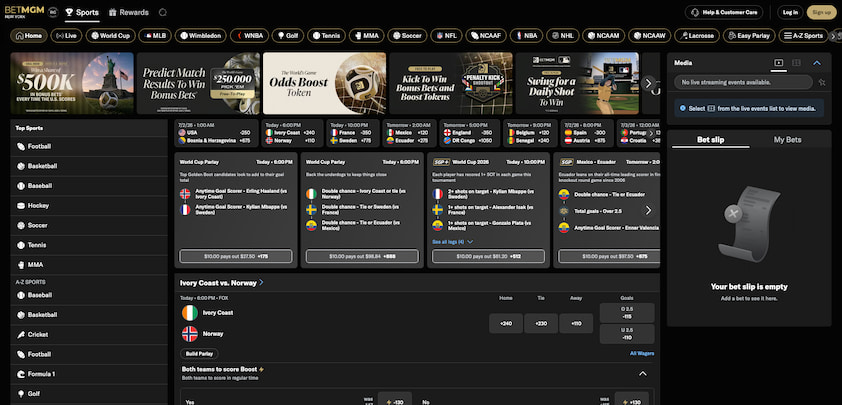Click the RG responsible gaming badge icon
This screenshot has width=842, height=405.
tap(53, 12)
